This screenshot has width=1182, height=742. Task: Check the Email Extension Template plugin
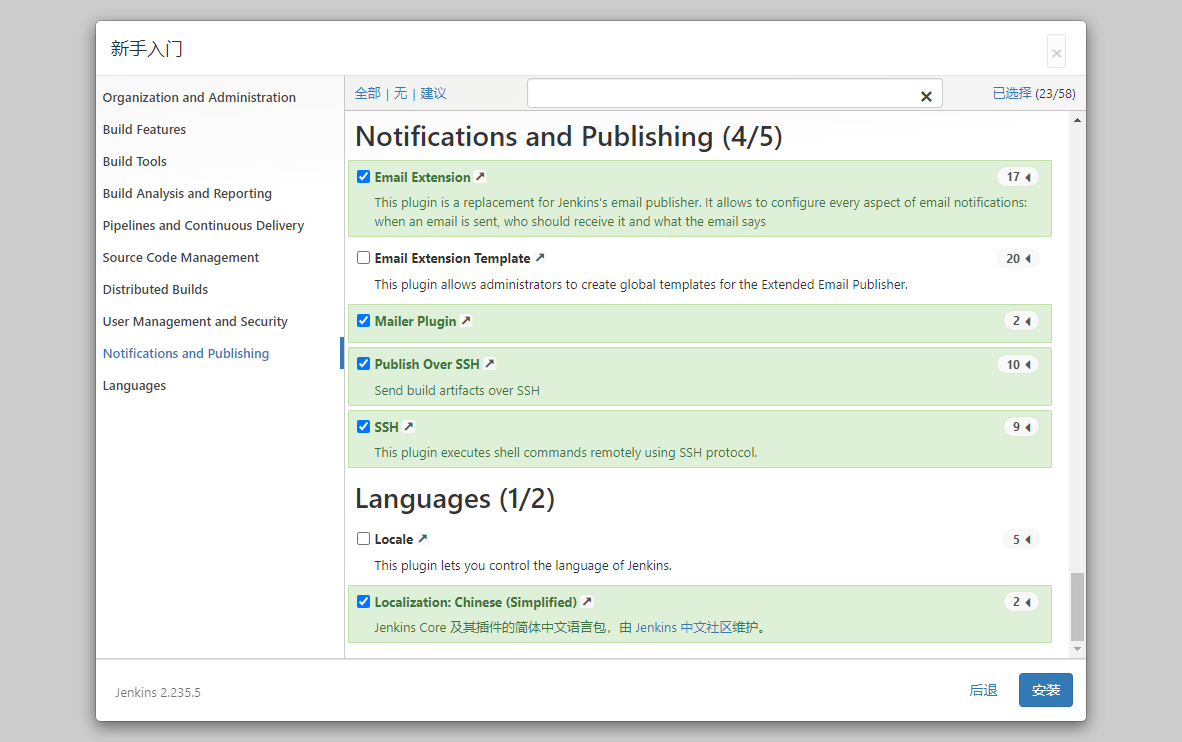(363, 258)
